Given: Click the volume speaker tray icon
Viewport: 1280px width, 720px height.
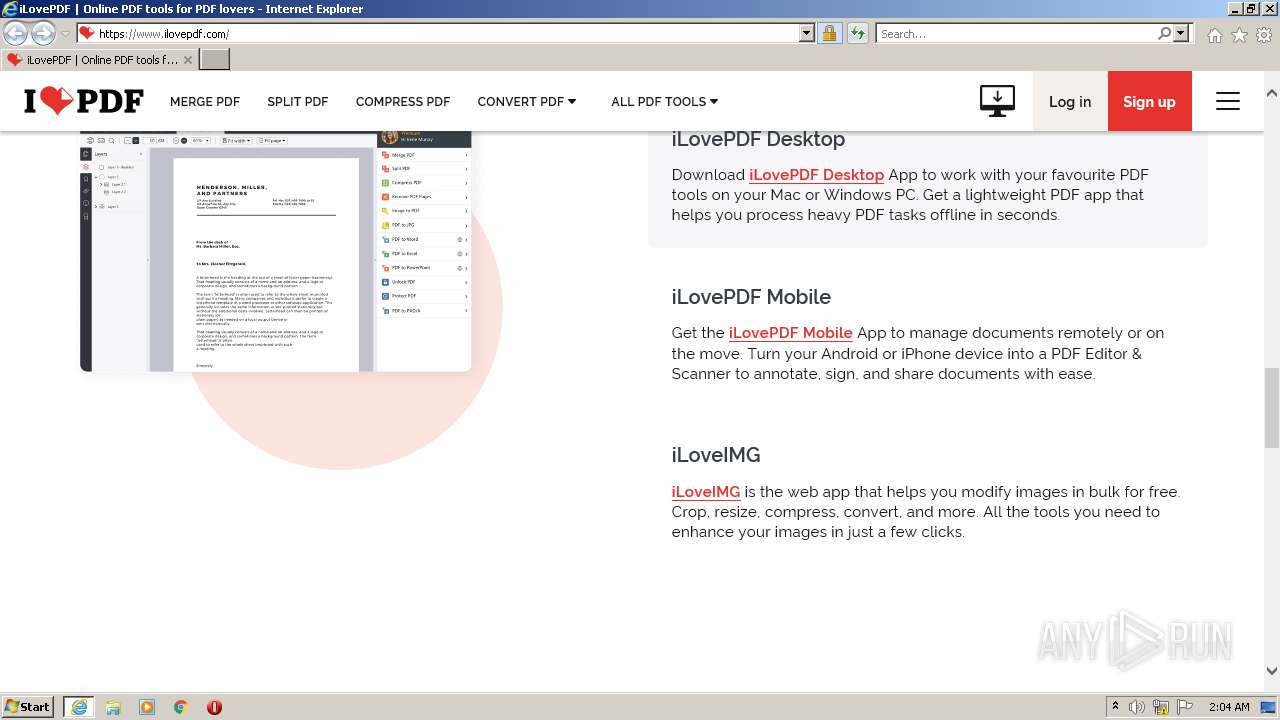Looking at the screenshot, I should pos(1137,707).
